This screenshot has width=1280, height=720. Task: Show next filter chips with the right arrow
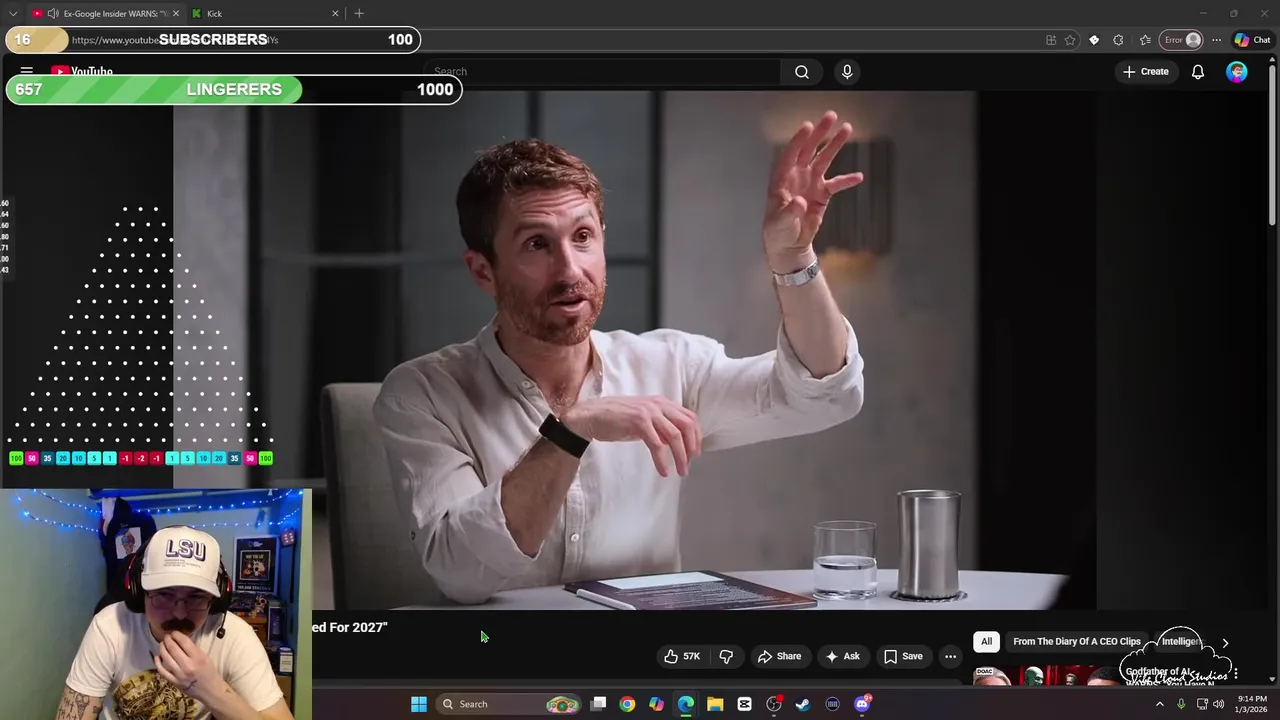click(x=1225, y=642)
